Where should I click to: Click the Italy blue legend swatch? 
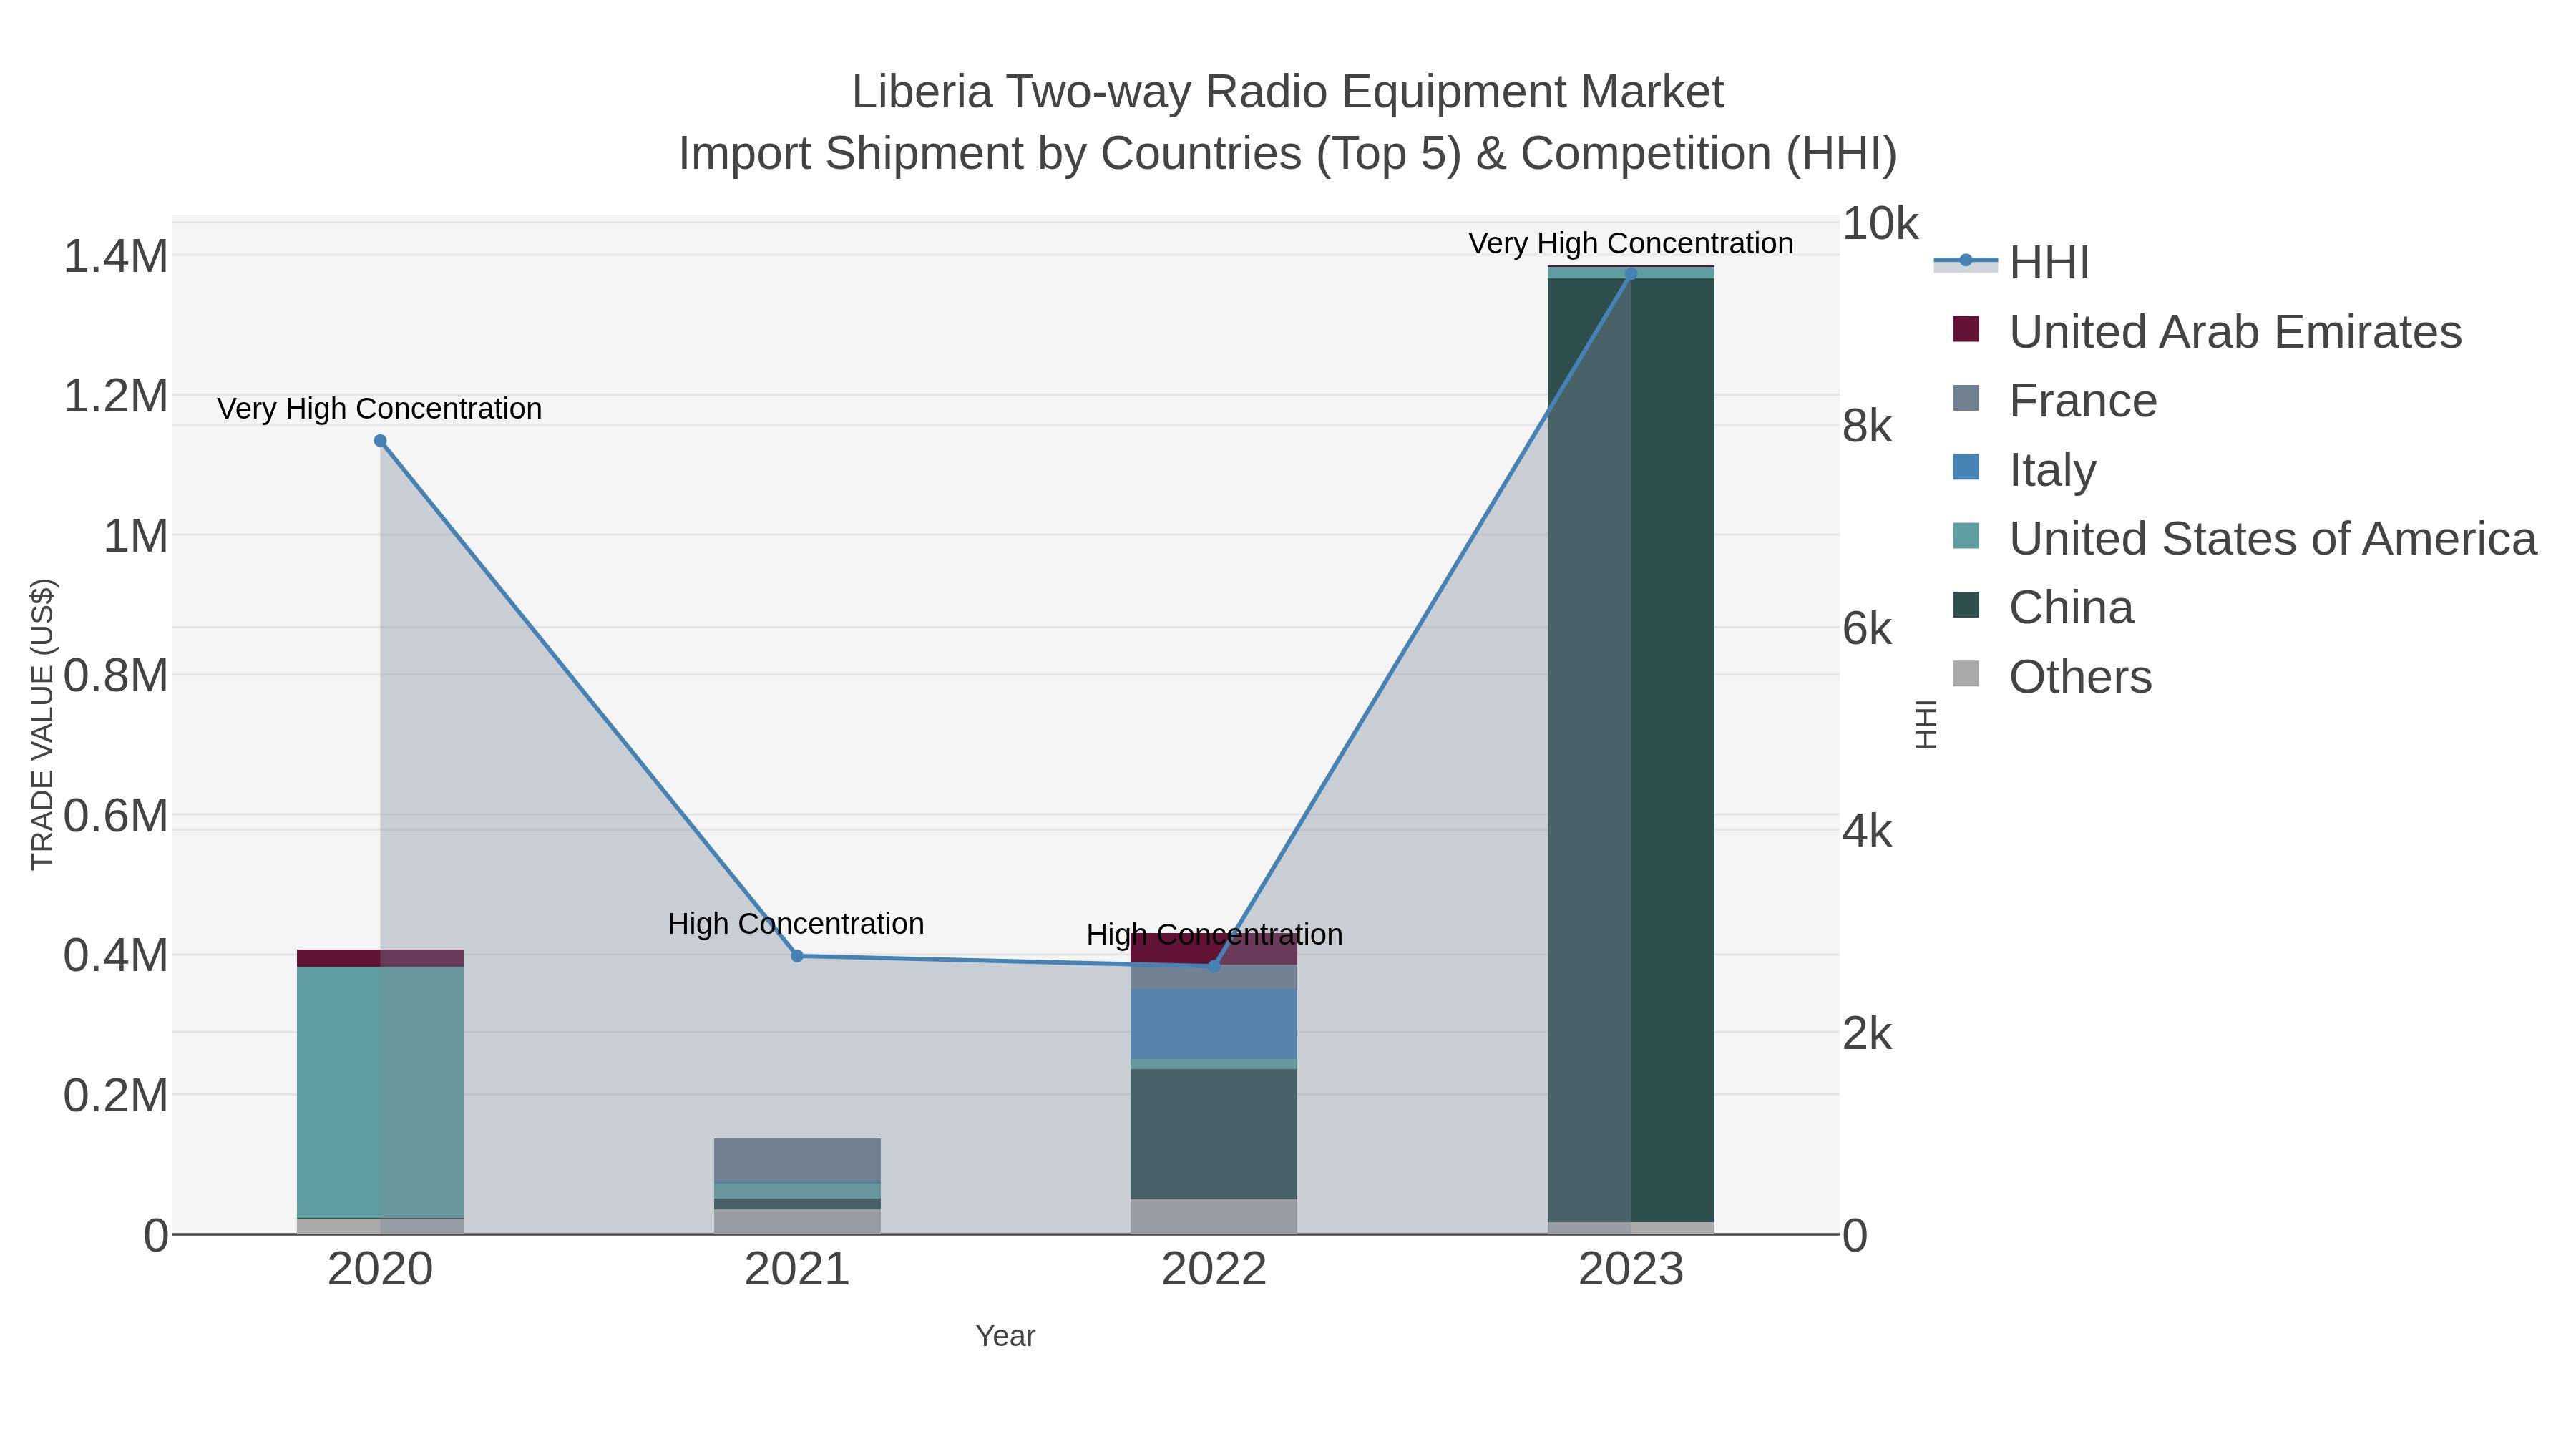tap(1965, 467)
